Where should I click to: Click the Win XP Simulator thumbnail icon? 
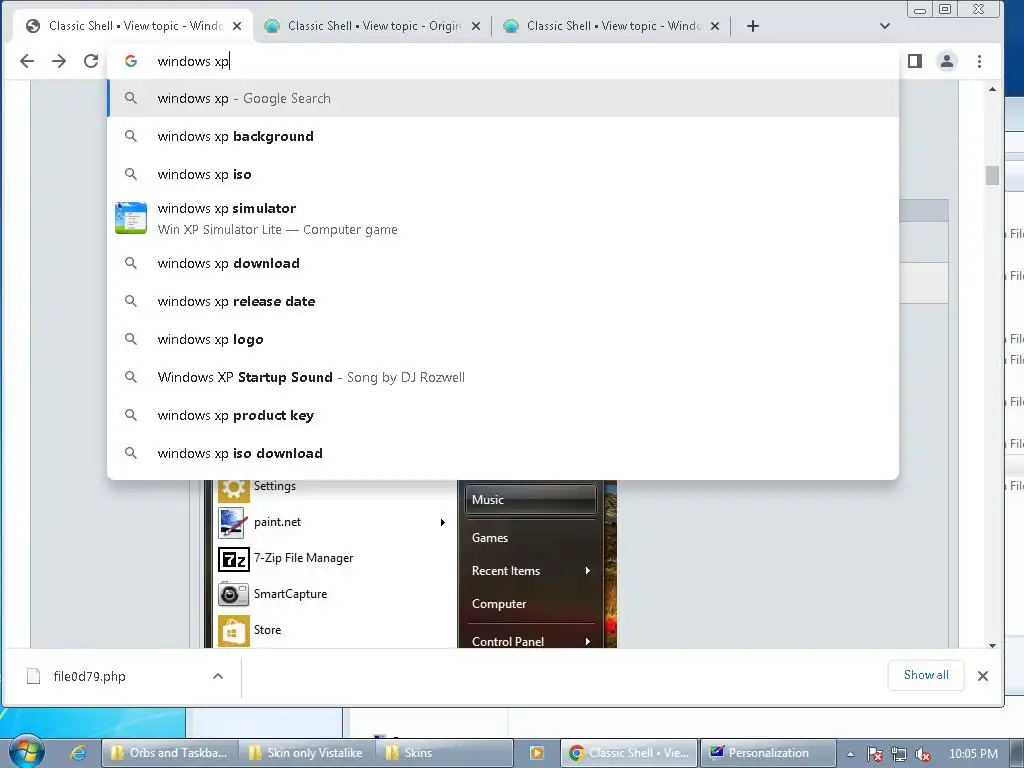[x=131, y=218]
